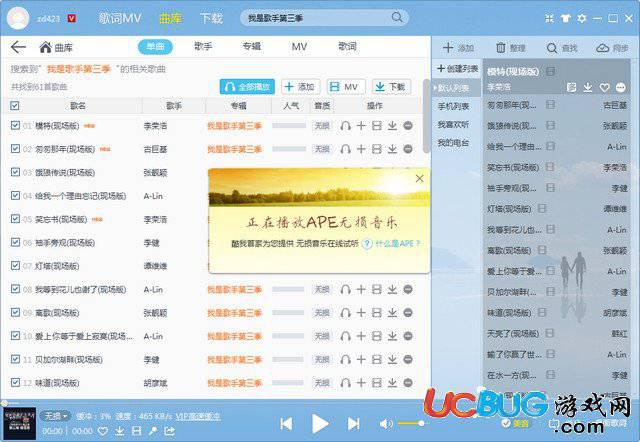
Task: Click the microphone icon in player bar
Action: point(153,431)
